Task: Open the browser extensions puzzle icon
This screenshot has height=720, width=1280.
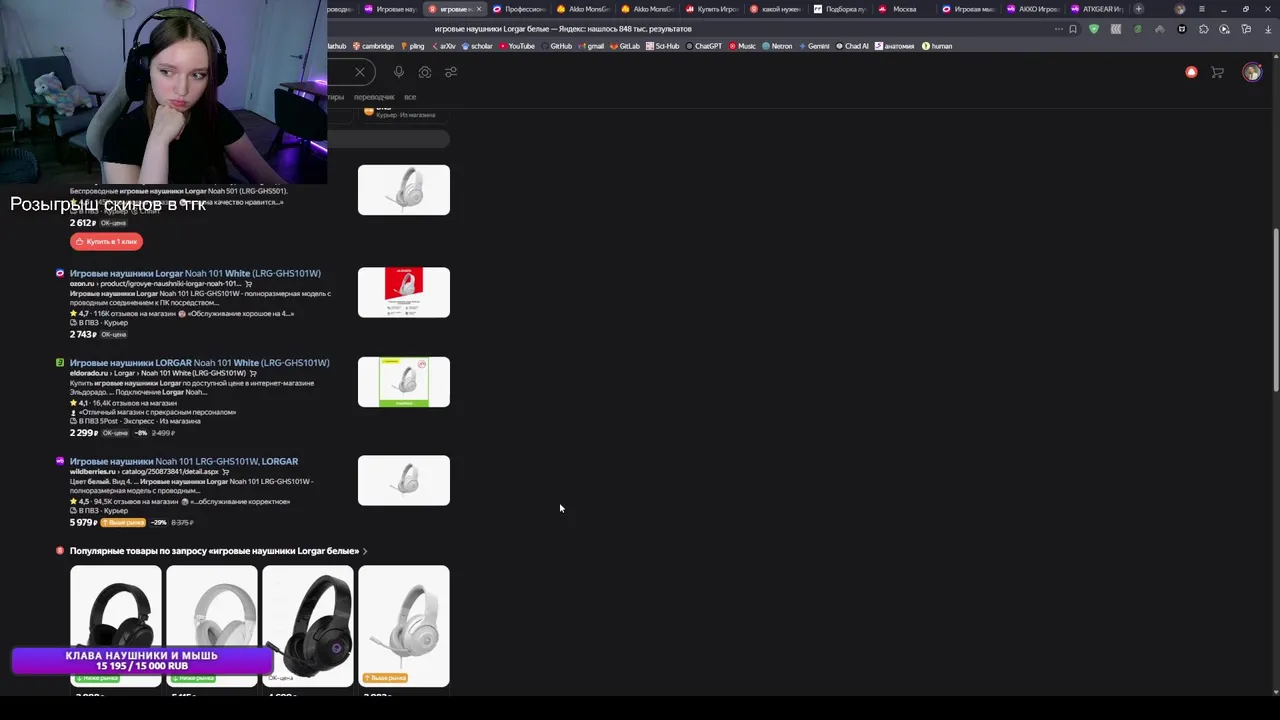Action: click(x=1203, y=29)
